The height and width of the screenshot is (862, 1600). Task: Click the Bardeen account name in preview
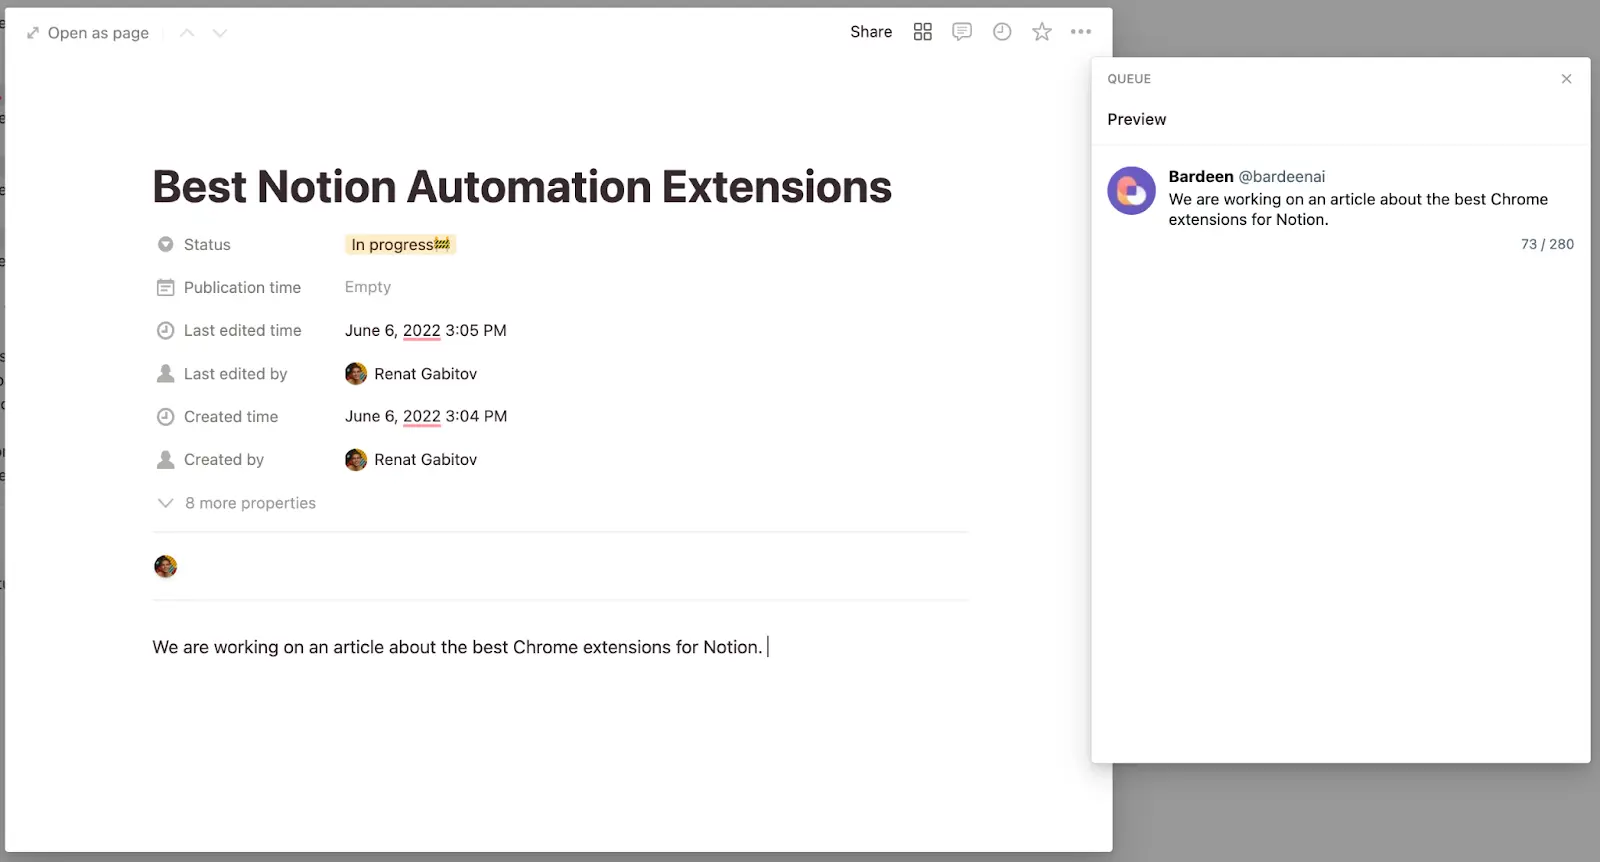pyautogui.click(x=1201, y=176)
